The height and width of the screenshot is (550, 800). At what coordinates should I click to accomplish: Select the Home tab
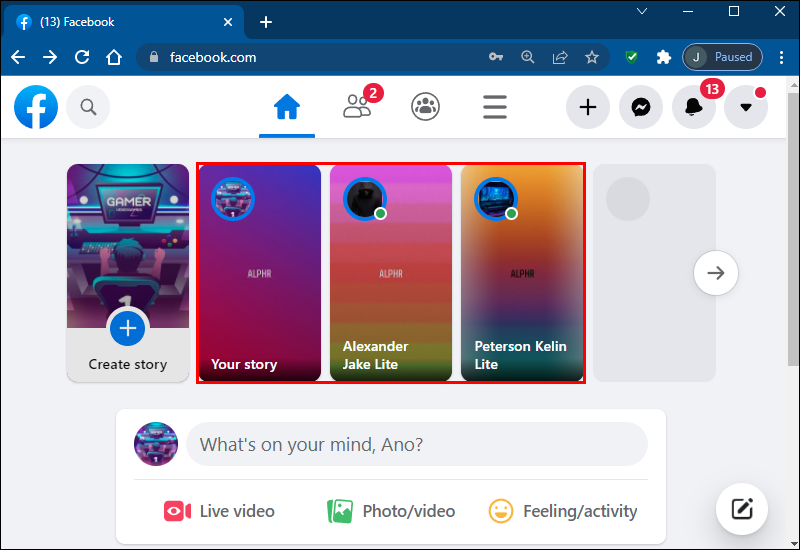(x=287, y=107)
